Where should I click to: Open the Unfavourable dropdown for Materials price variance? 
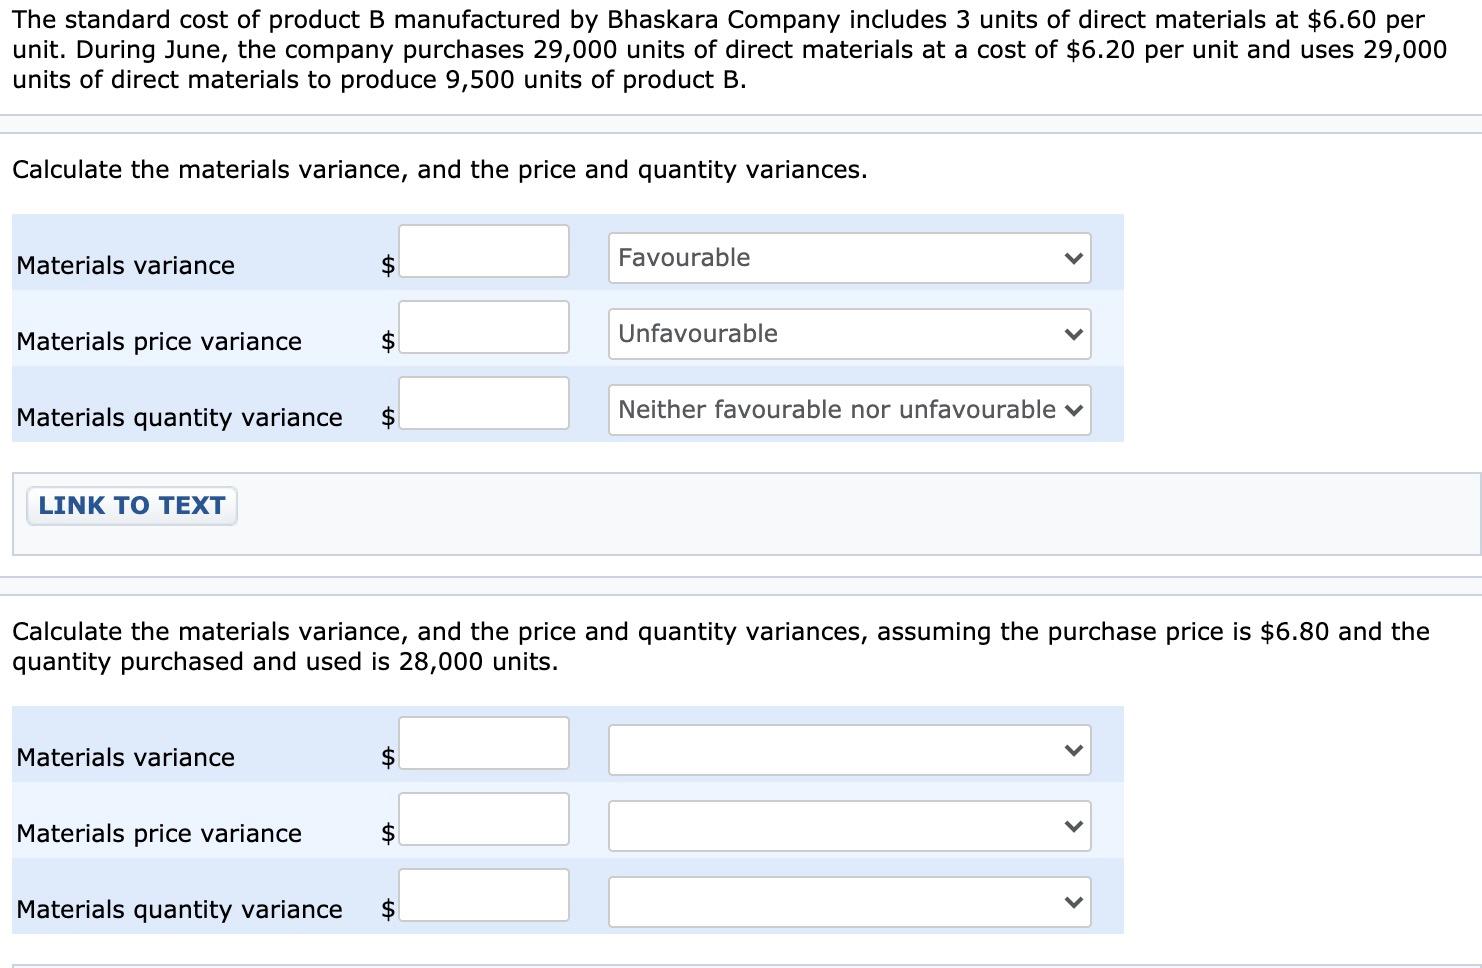[849, 334]
